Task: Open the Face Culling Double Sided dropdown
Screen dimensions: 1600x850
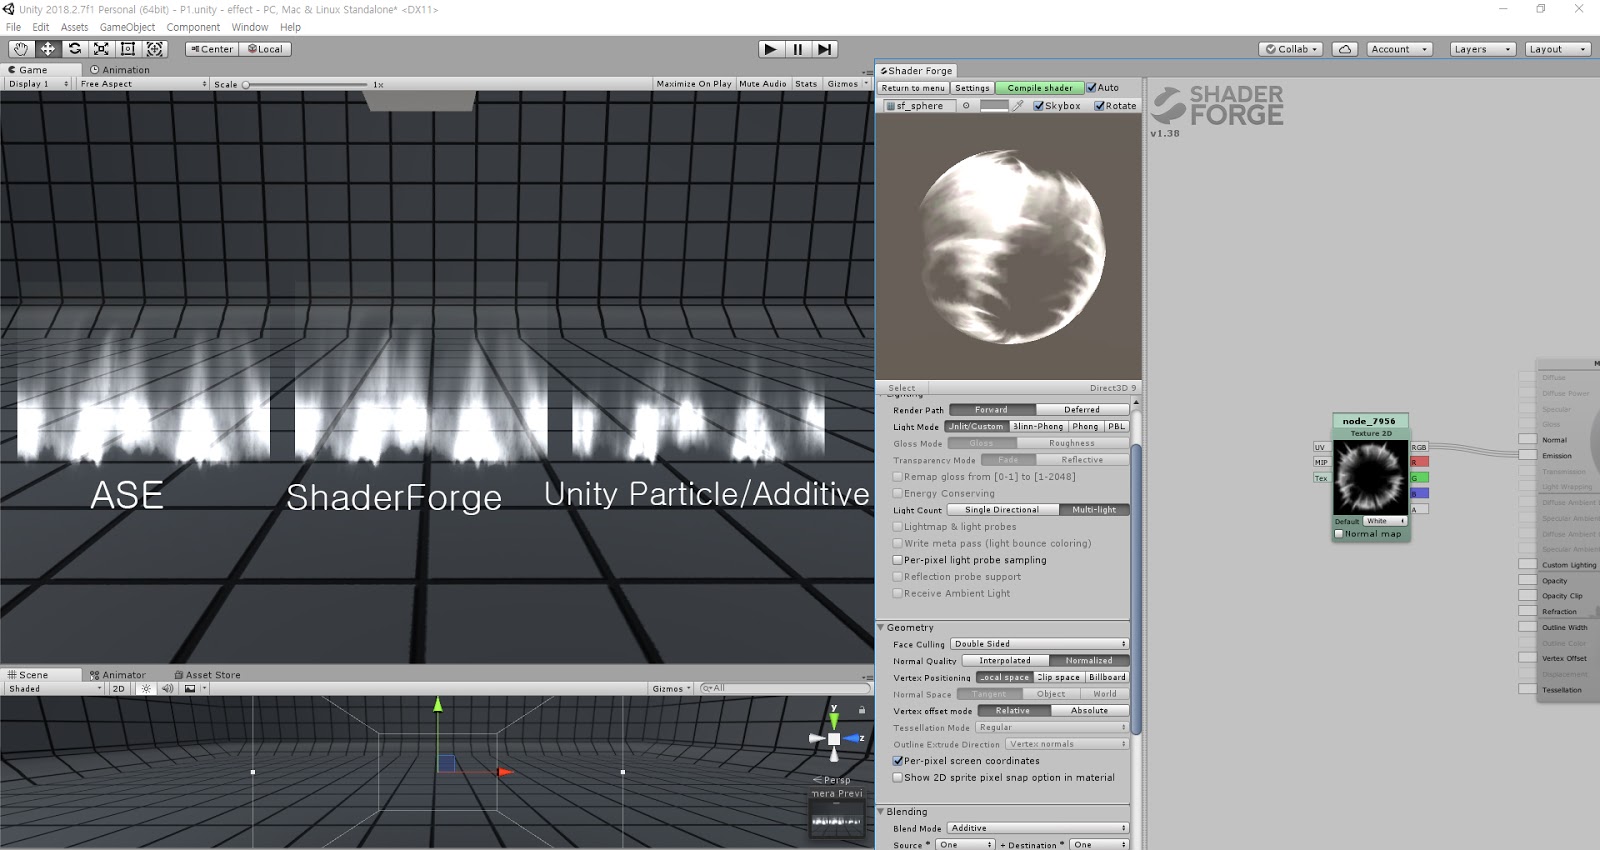Action: tap(1040, 644)
